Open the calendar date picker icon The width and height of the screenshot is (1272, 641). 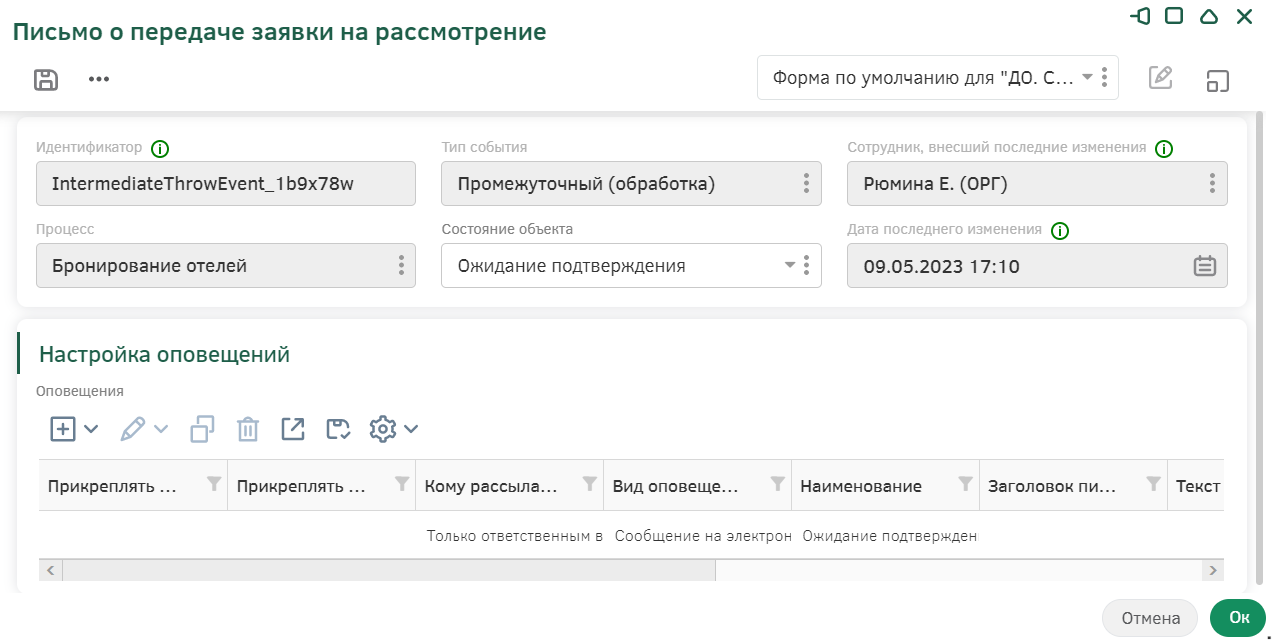point(1205,266)
